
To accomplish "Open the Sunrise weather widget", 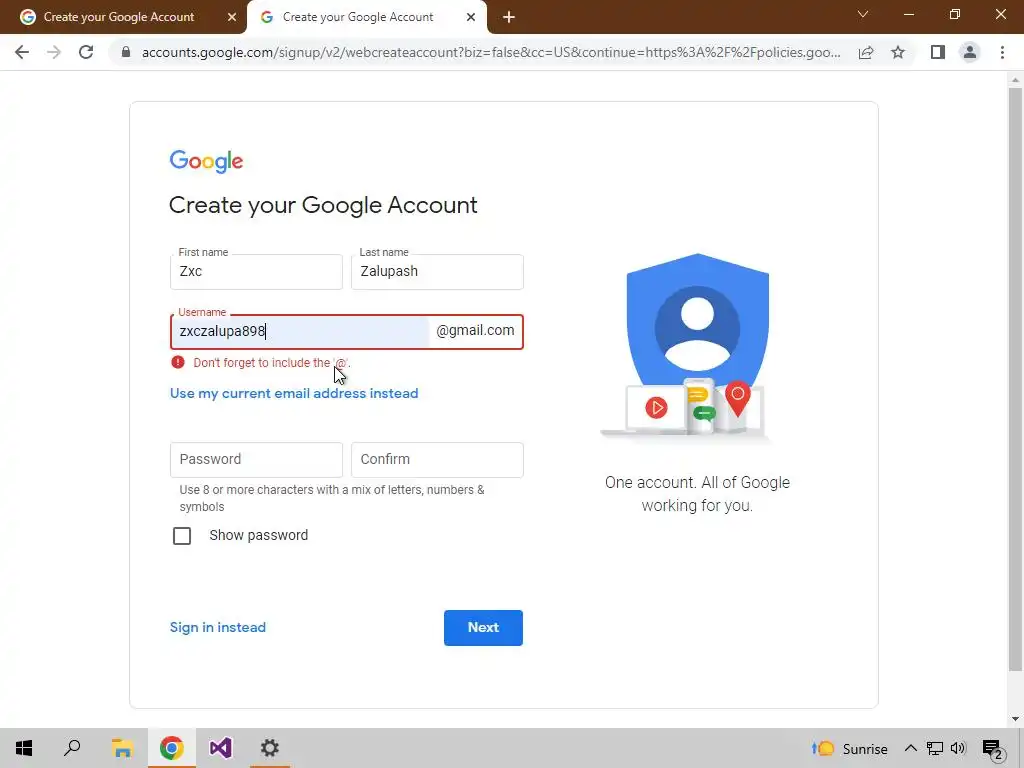I will [849, 748].
